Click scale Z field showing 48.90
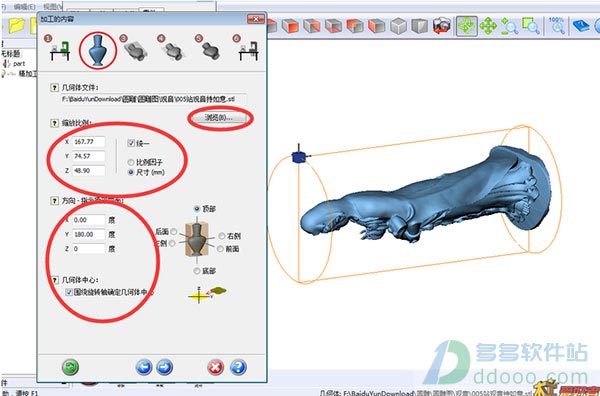This screenshot has height=396, width=600. click(x=88, y=171)
